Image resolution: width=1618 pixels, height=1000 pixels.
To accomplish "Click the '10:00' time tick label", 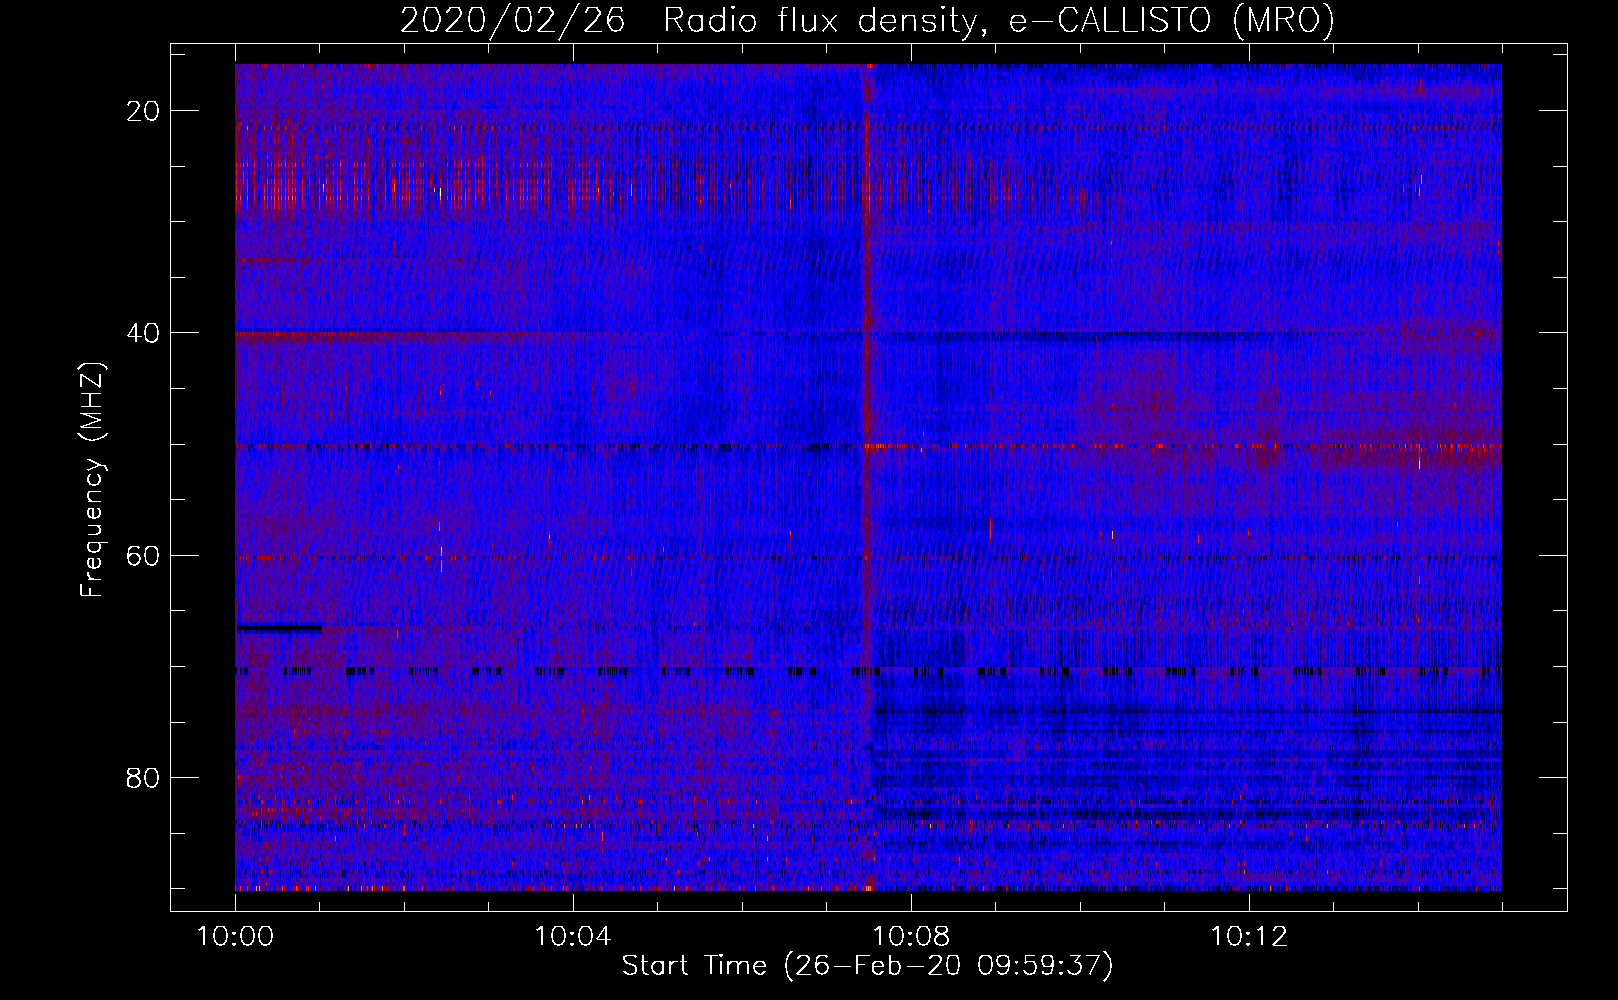I will click(x=235, y=937).
